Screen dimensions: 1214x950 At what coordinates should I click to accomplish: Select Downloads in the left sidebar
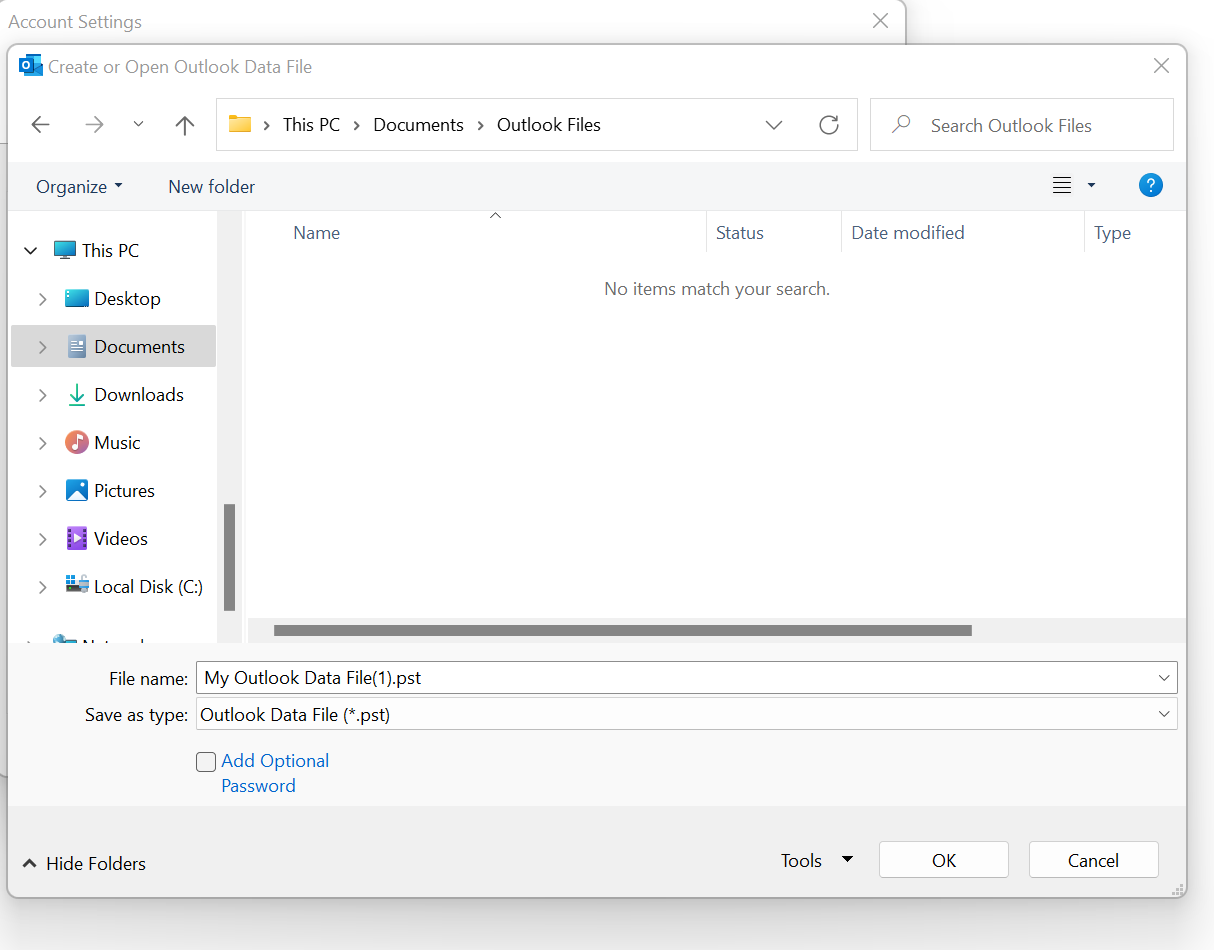[139, 394]
